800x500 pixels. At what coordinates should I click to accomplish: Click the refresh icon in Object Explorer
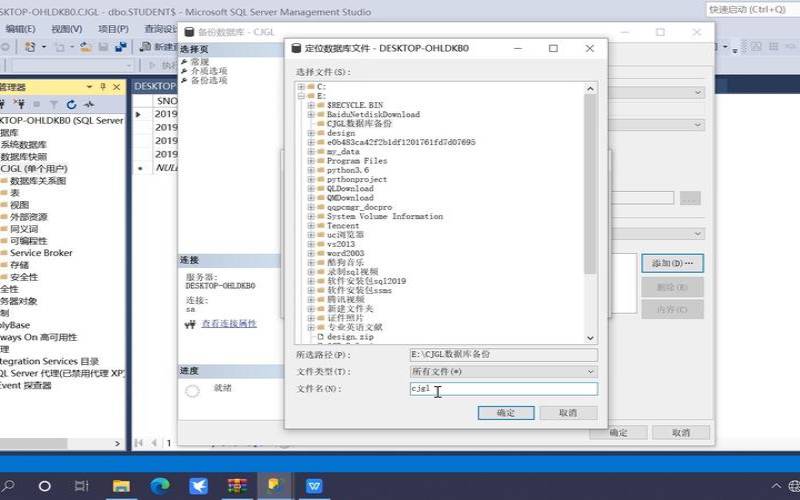71,104
